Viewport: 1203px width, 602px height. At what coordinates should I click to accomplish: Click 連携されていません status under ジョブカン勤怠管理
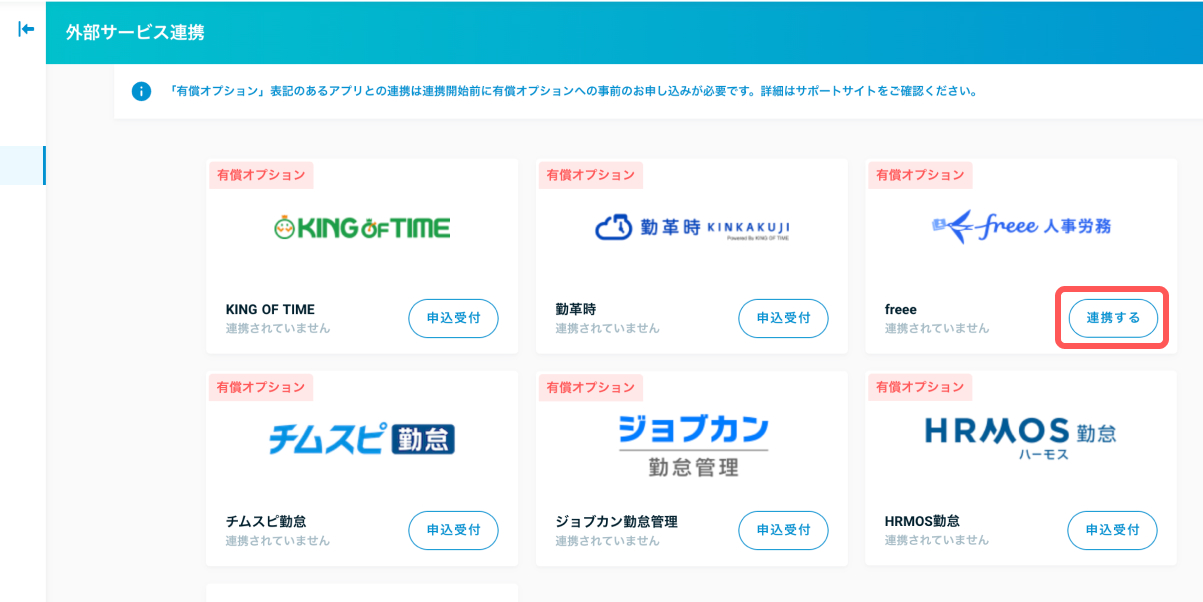coord(607,540)
